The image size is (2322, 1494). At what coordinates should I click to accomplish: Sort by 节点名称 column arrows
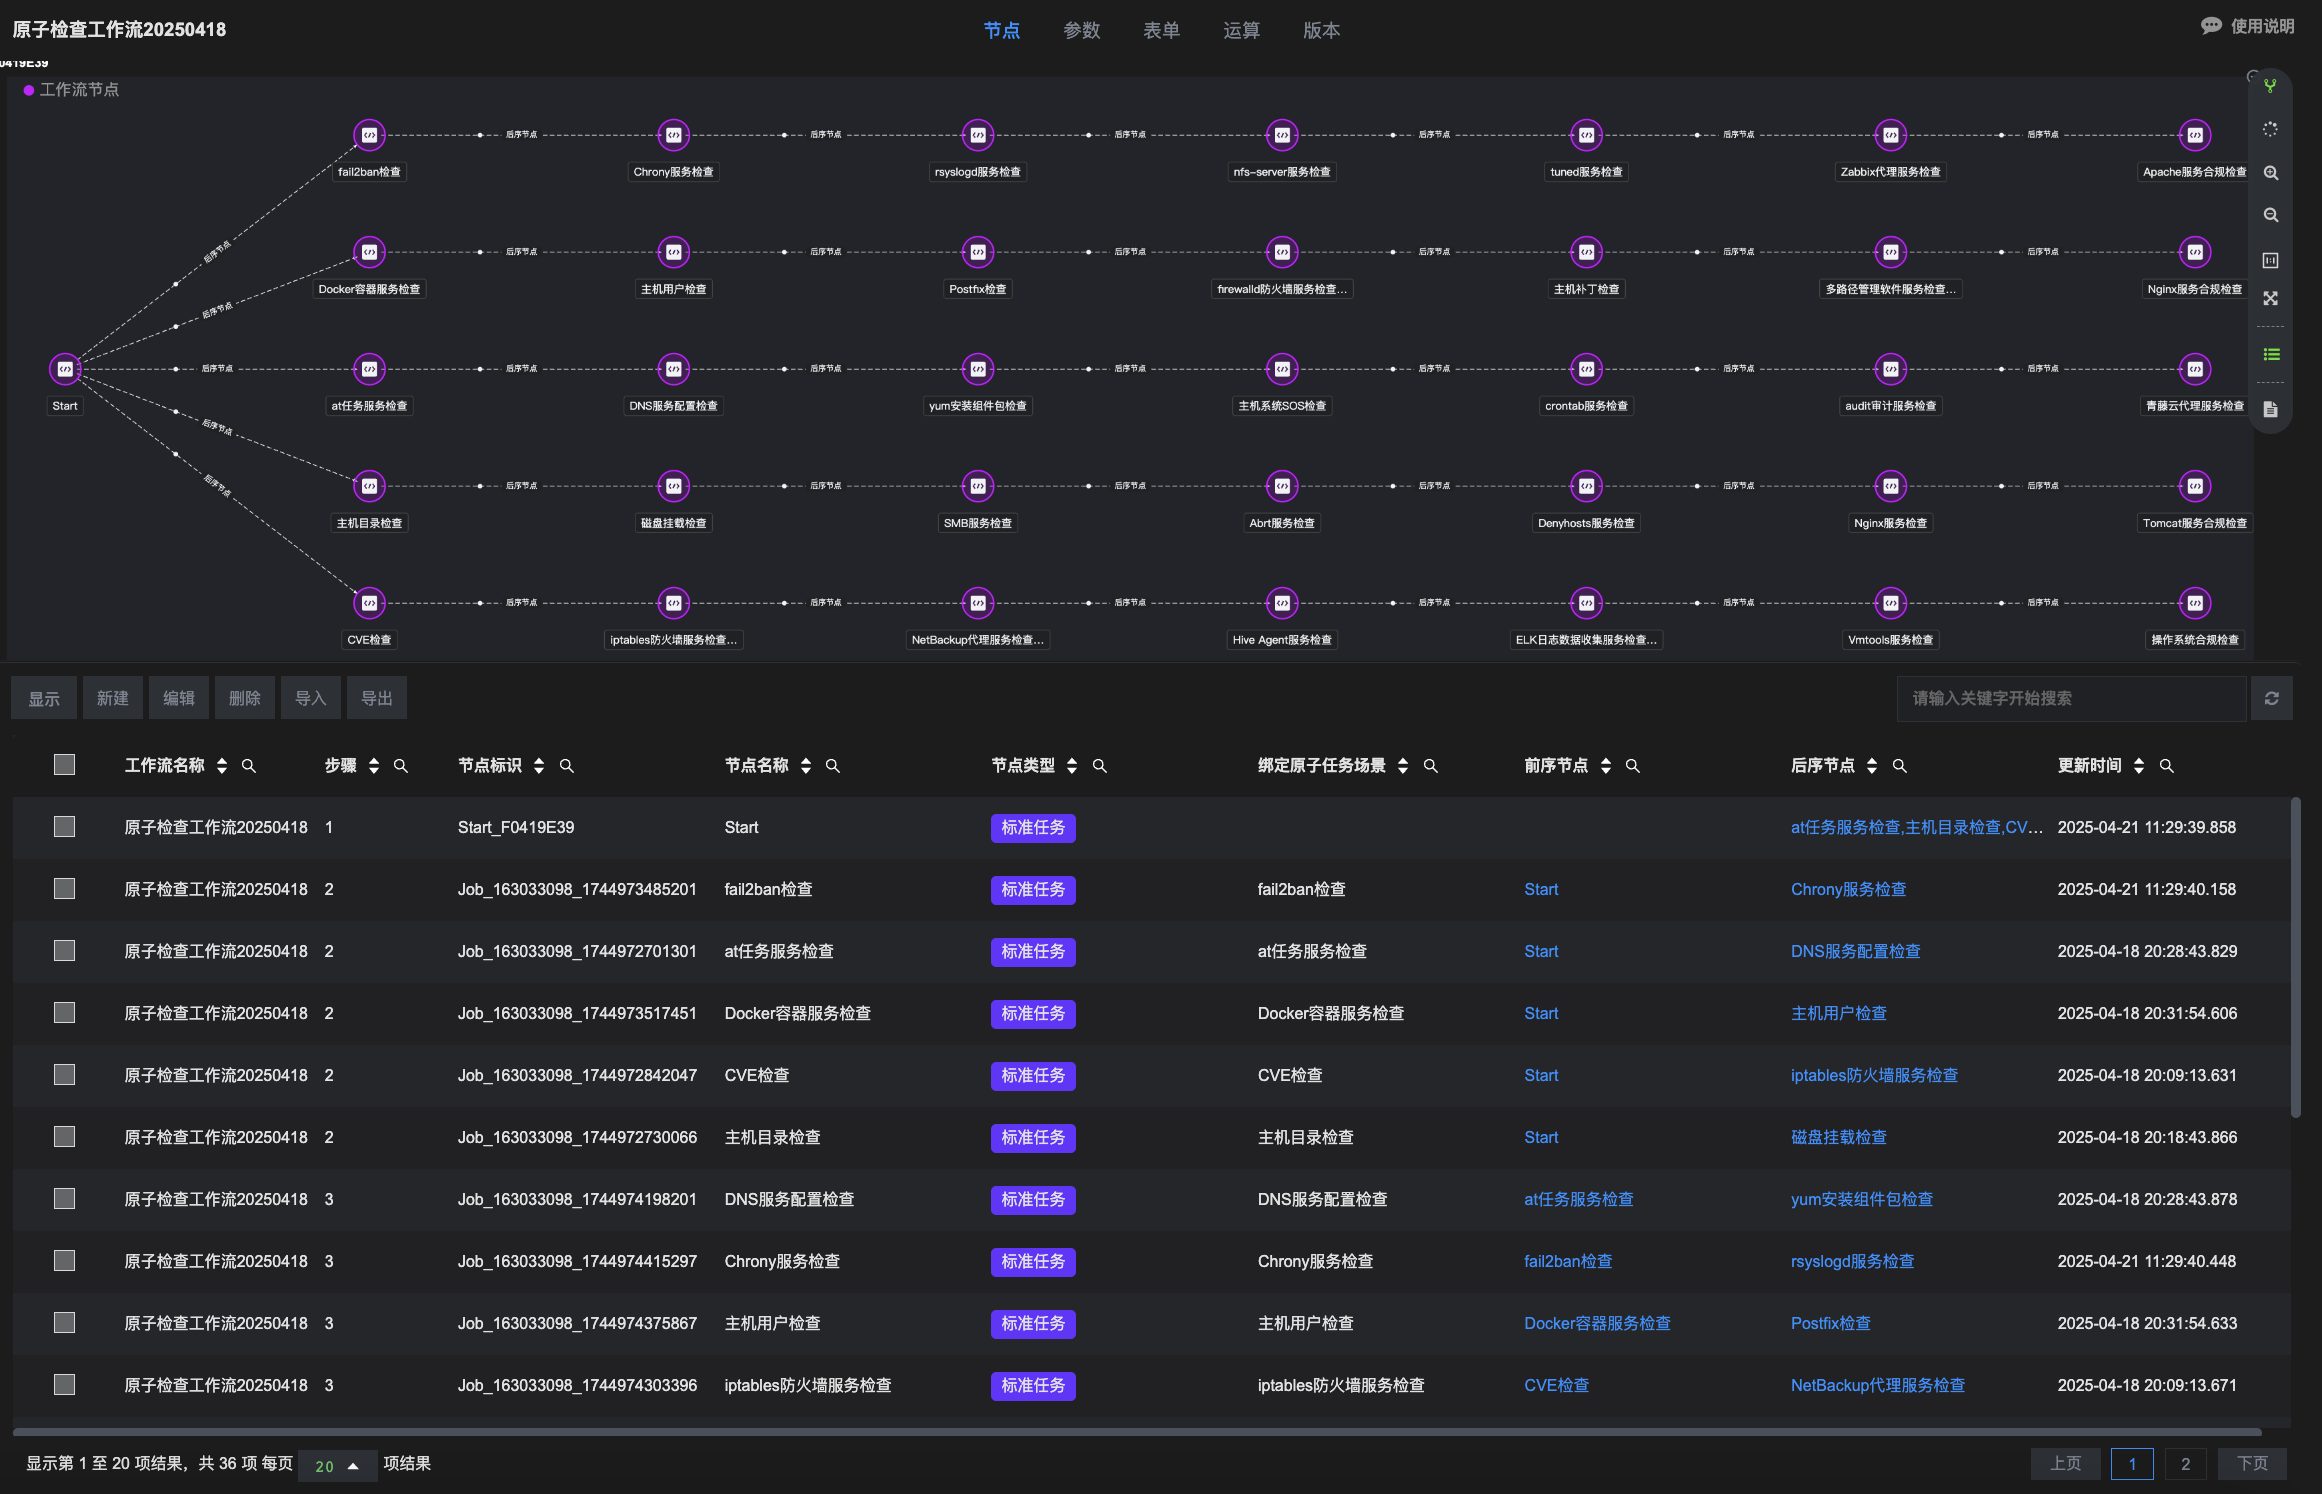[806, 766]
